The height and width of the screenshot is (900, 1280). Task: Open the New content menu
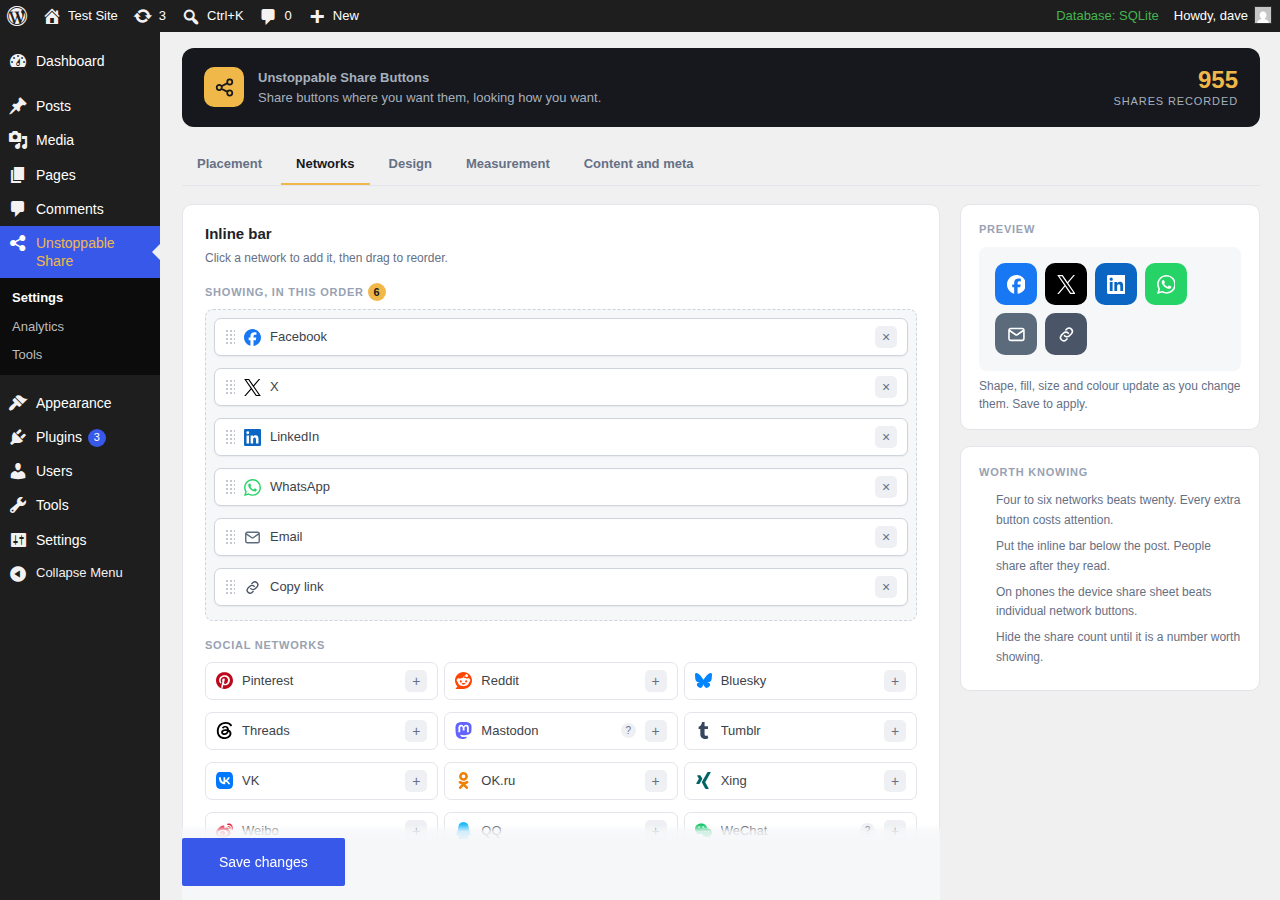tap(334, 16)
